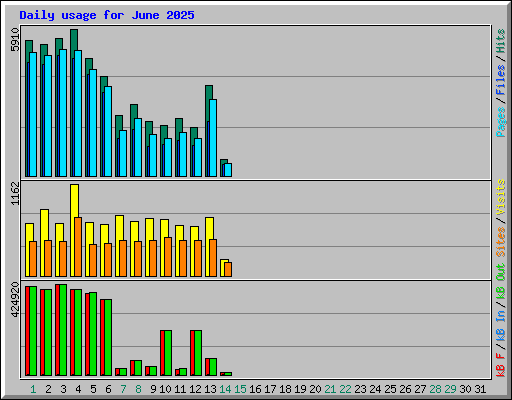
Task: Select day 10 on the x-axis
Action: tap(165, 389)
